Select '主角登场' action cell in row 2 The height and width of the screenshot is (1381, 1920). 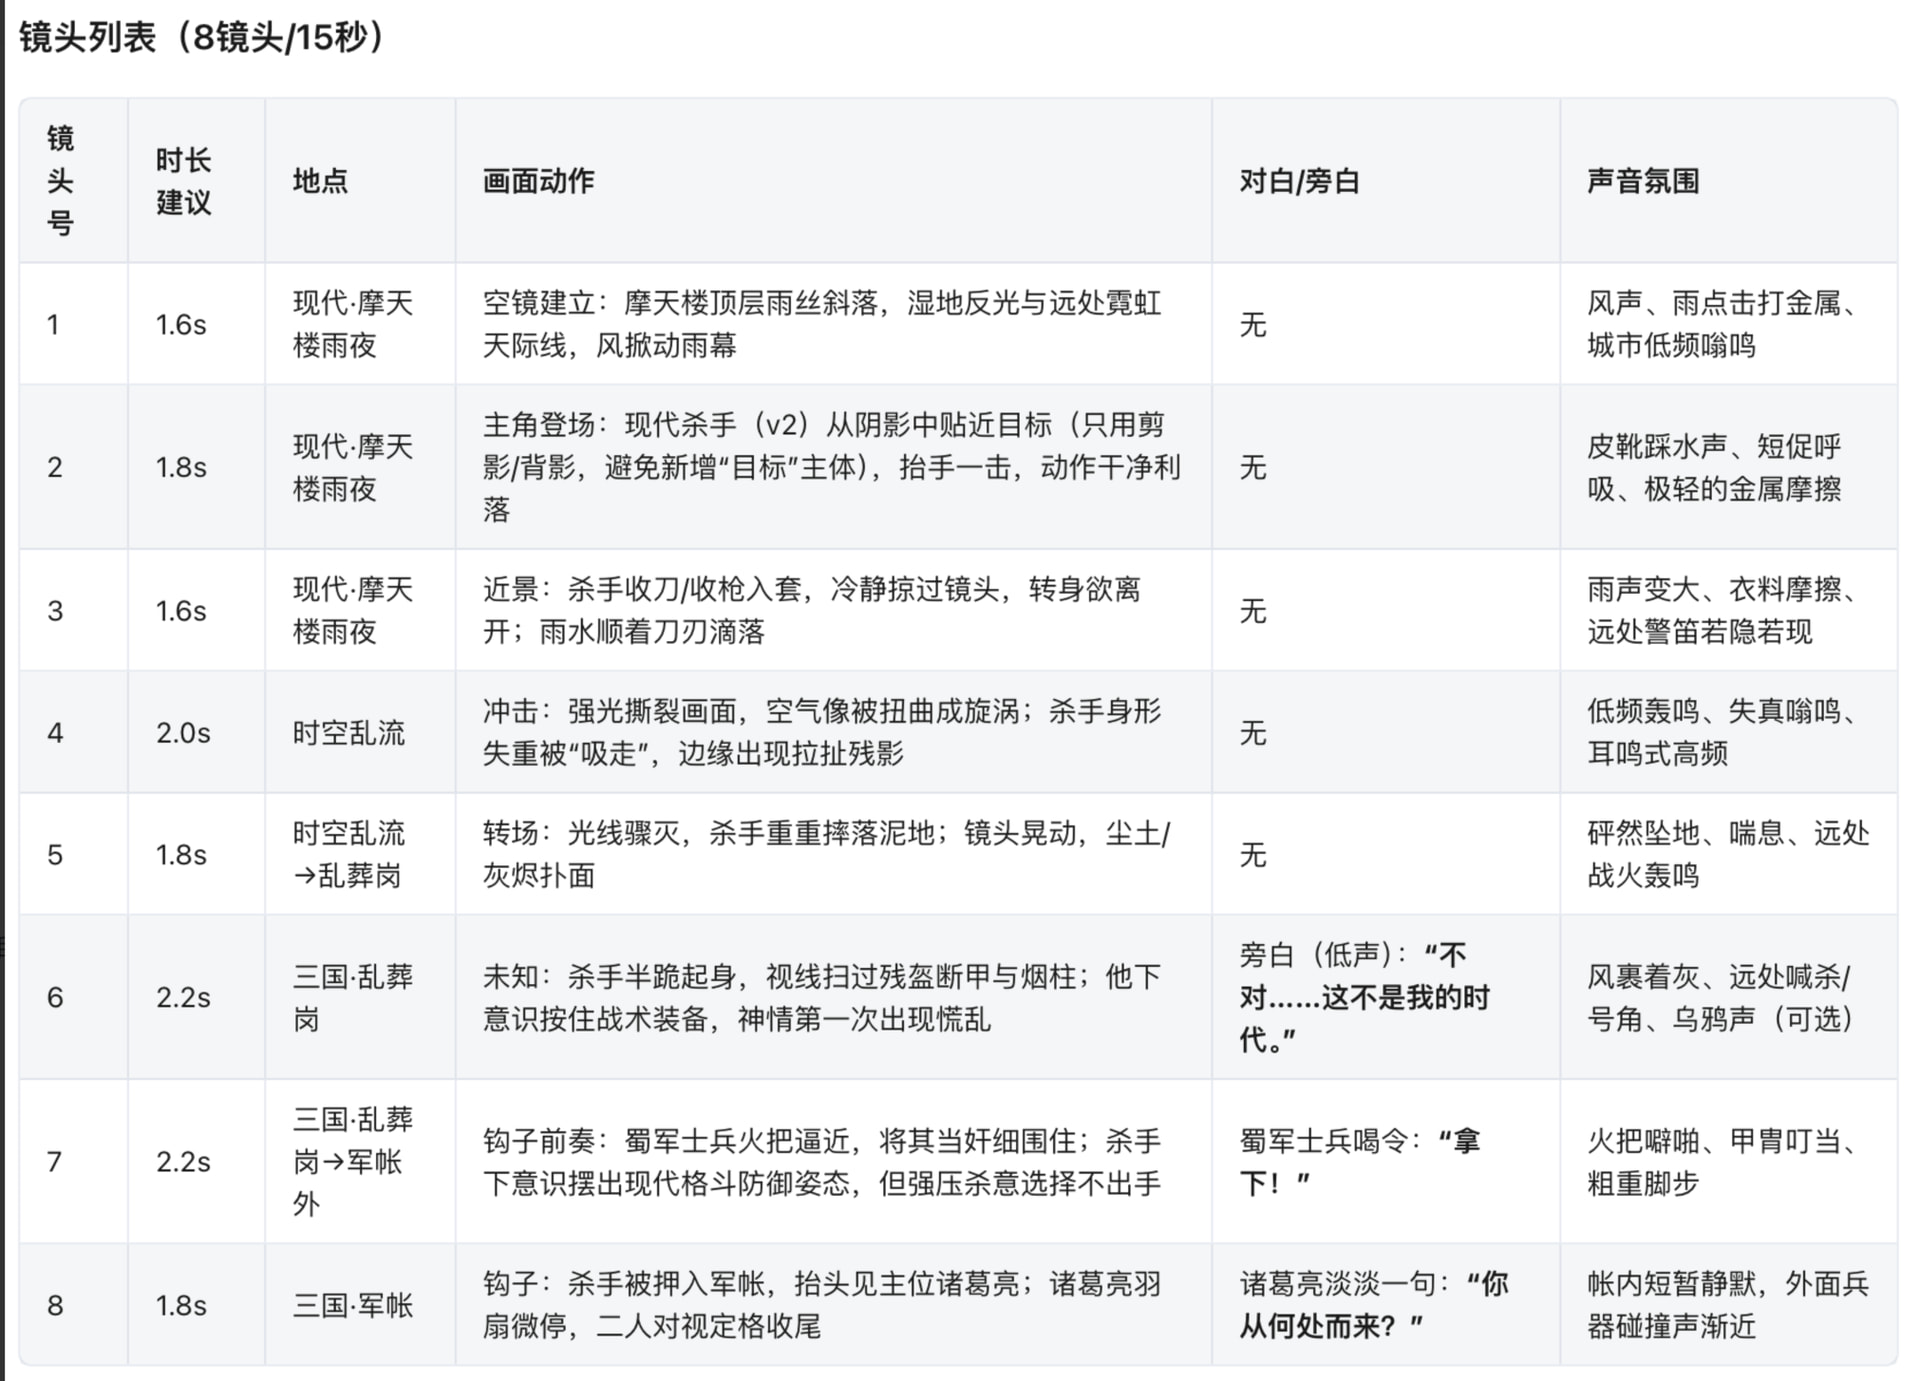pyautogui.click(x=830, y=467)
